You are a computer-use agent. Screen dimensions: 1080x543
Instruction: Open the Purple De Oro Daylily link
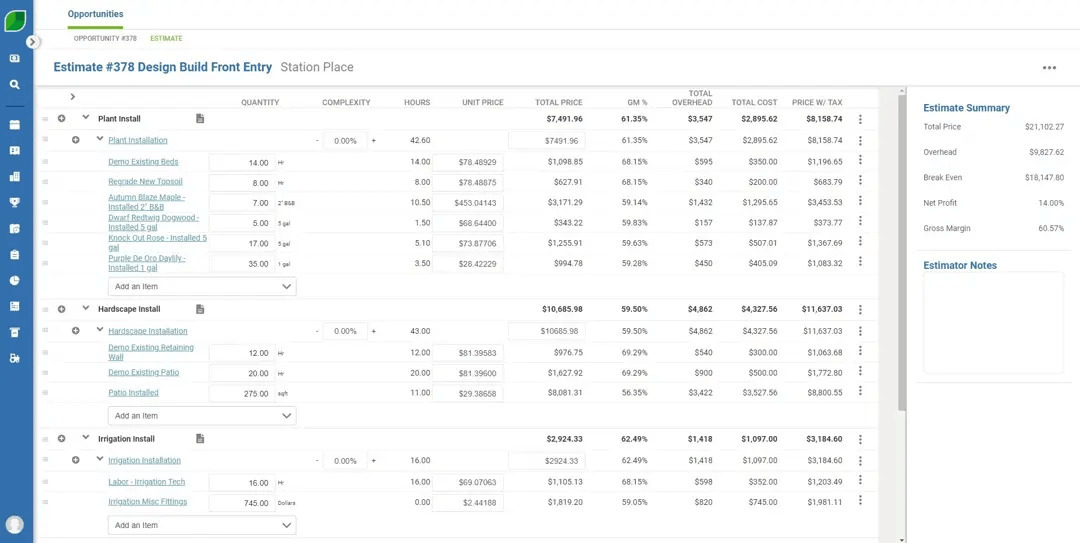point(147,263)
